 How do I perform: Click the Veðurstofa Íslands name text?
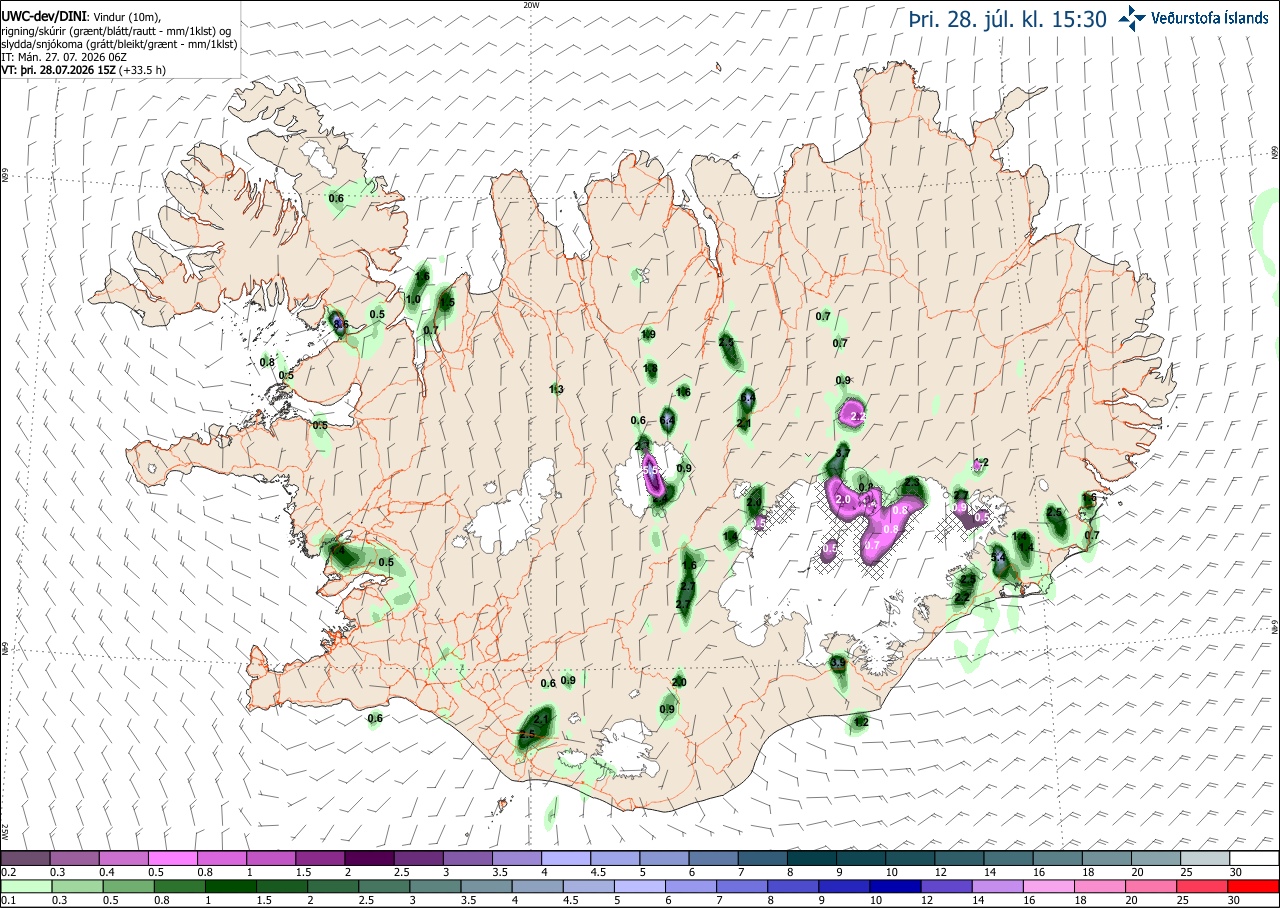click(x=1210, y=17)
